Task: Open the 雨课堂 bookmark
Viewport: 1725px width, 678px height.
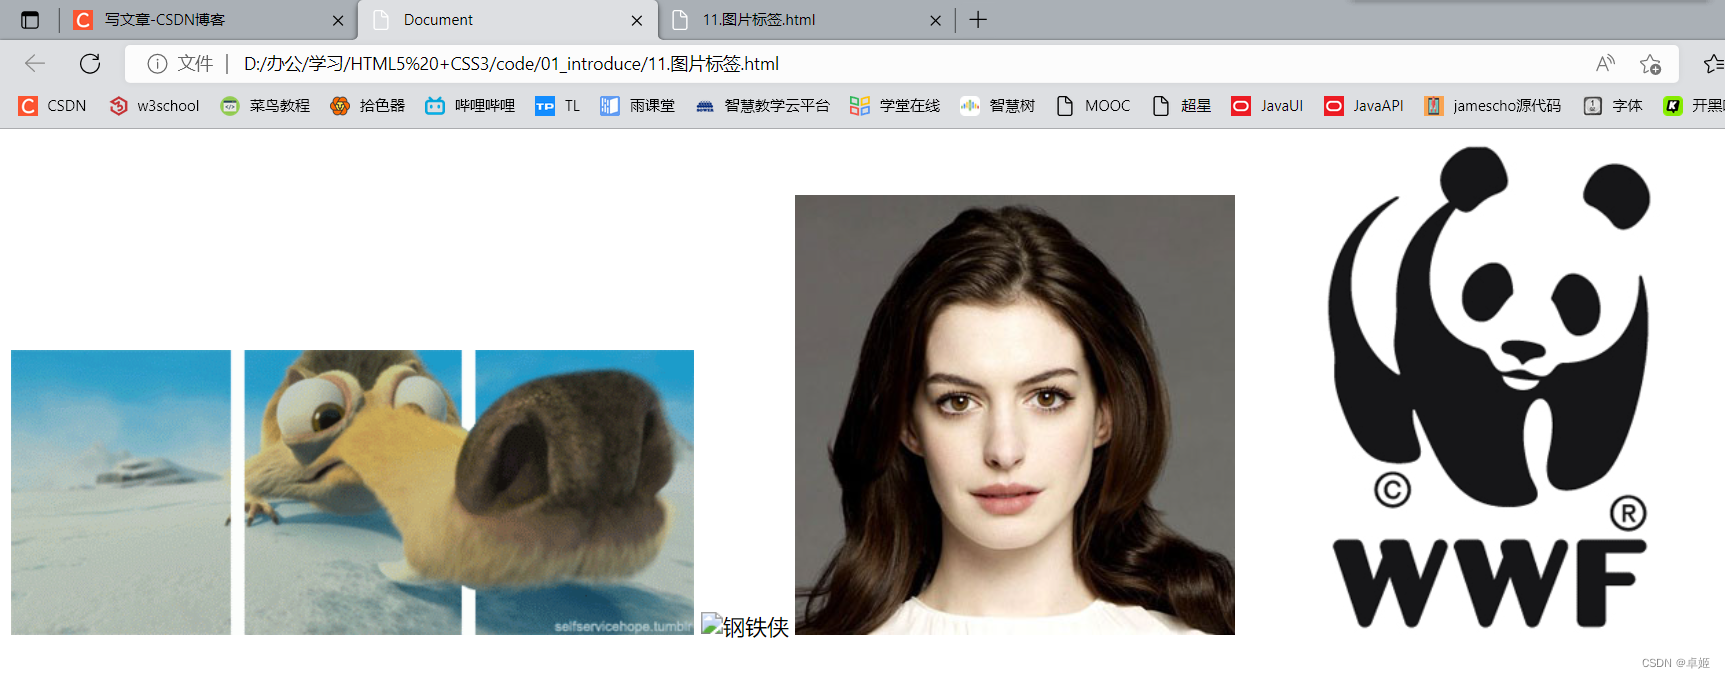Action: [638, 106]
